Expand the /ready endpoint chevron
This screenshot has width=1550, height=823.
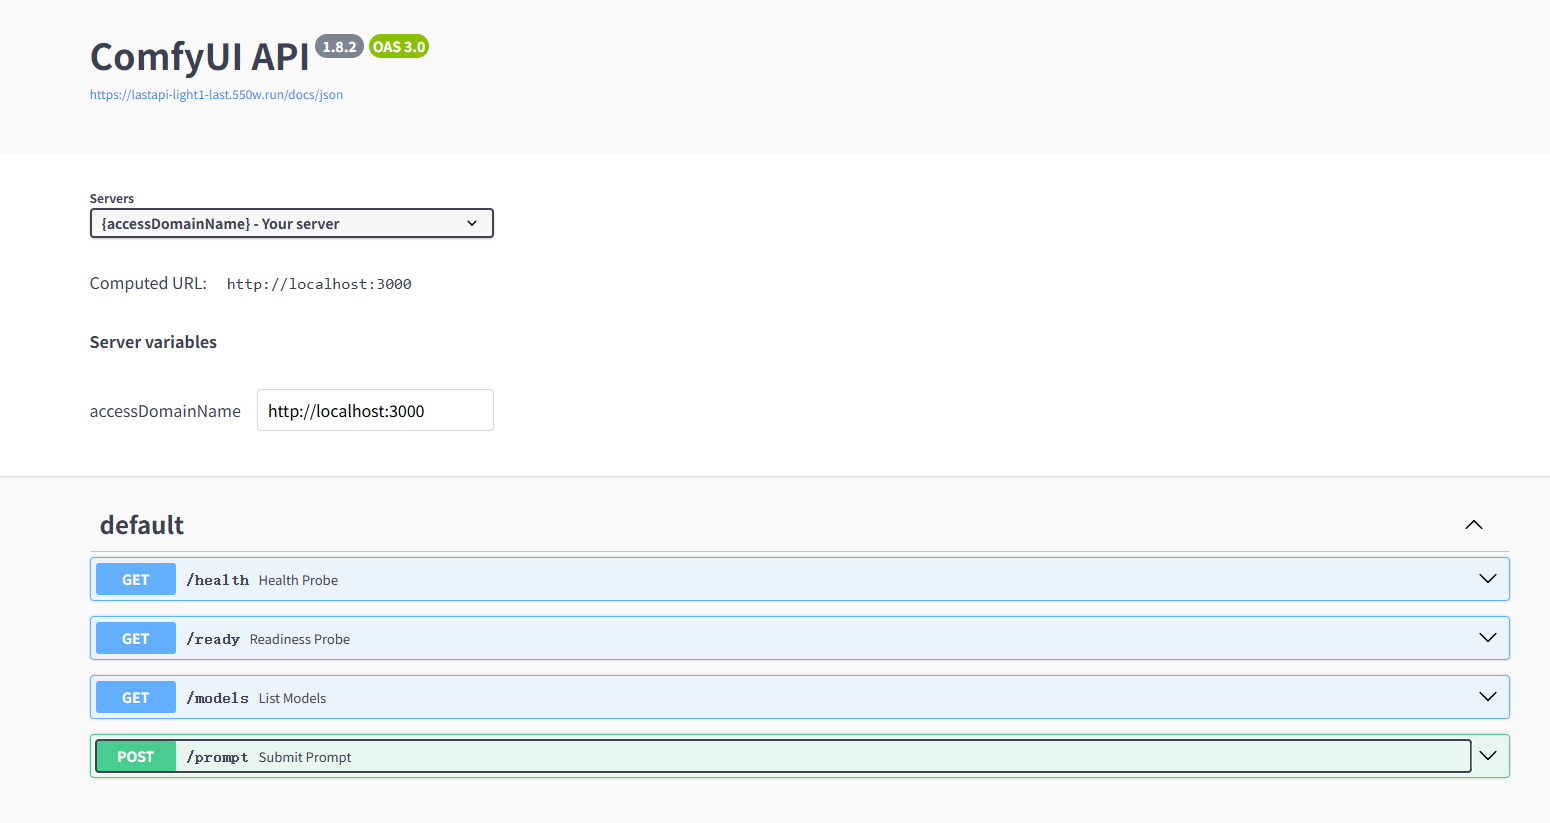[1487, 638]
